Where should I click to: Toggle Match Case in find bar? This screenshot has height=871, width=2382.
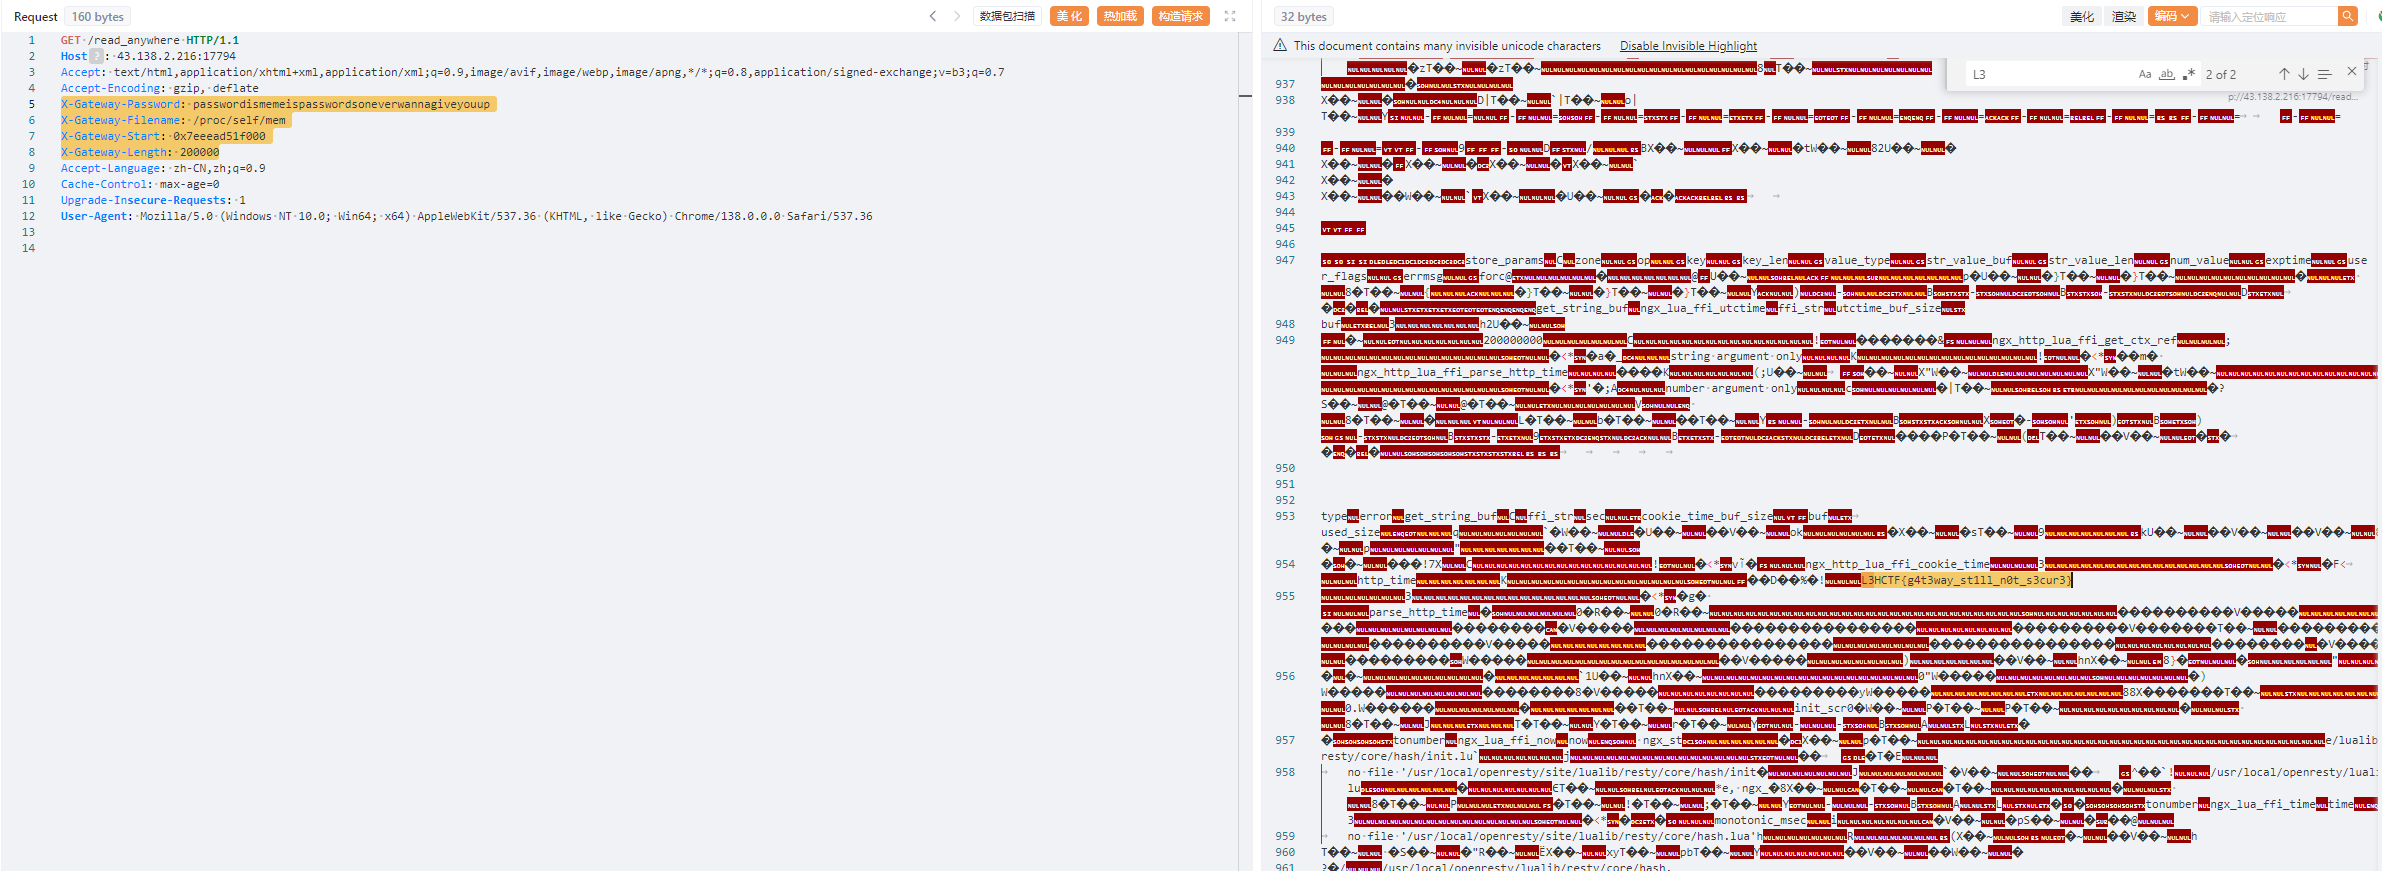[x=2145, y=74]
